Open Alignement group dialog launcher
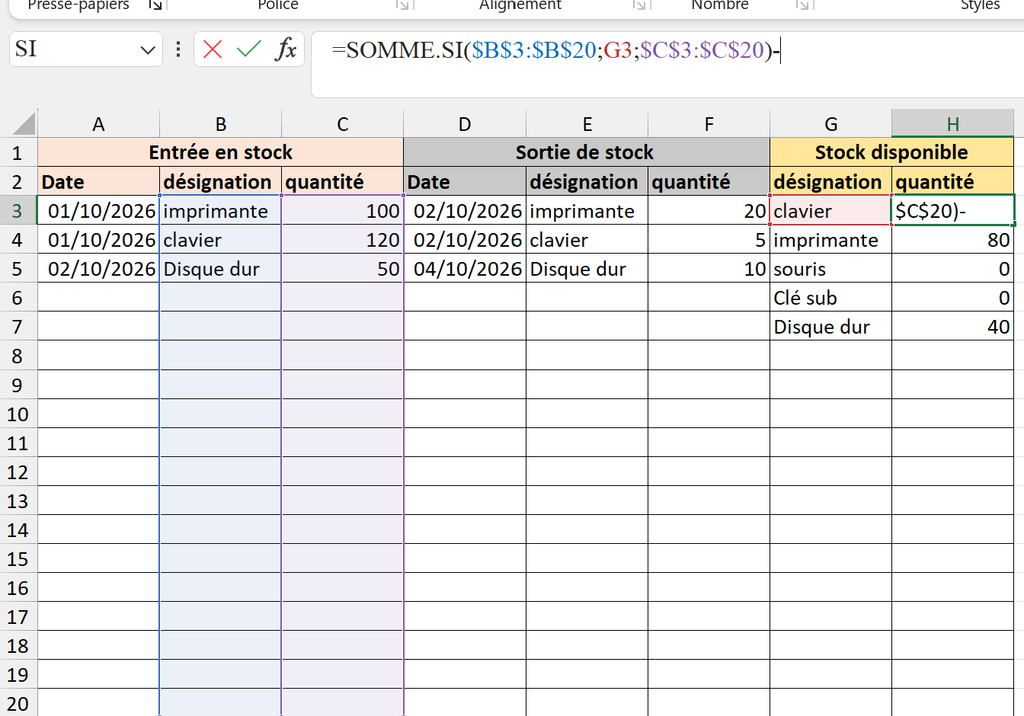Screen dimensions: 1024x716 641,5
